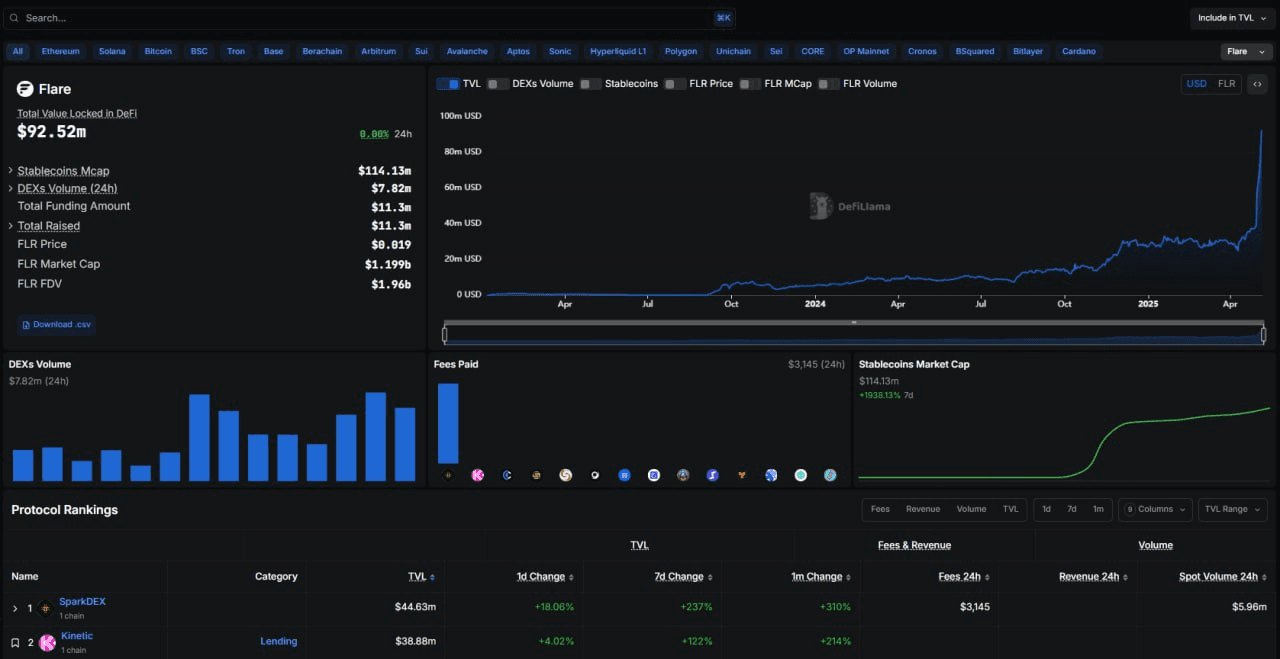The height and width of the screenshot is (659, 1280).
Task: Click the sort arrows beside the TVL column
Action: point(432,577)
